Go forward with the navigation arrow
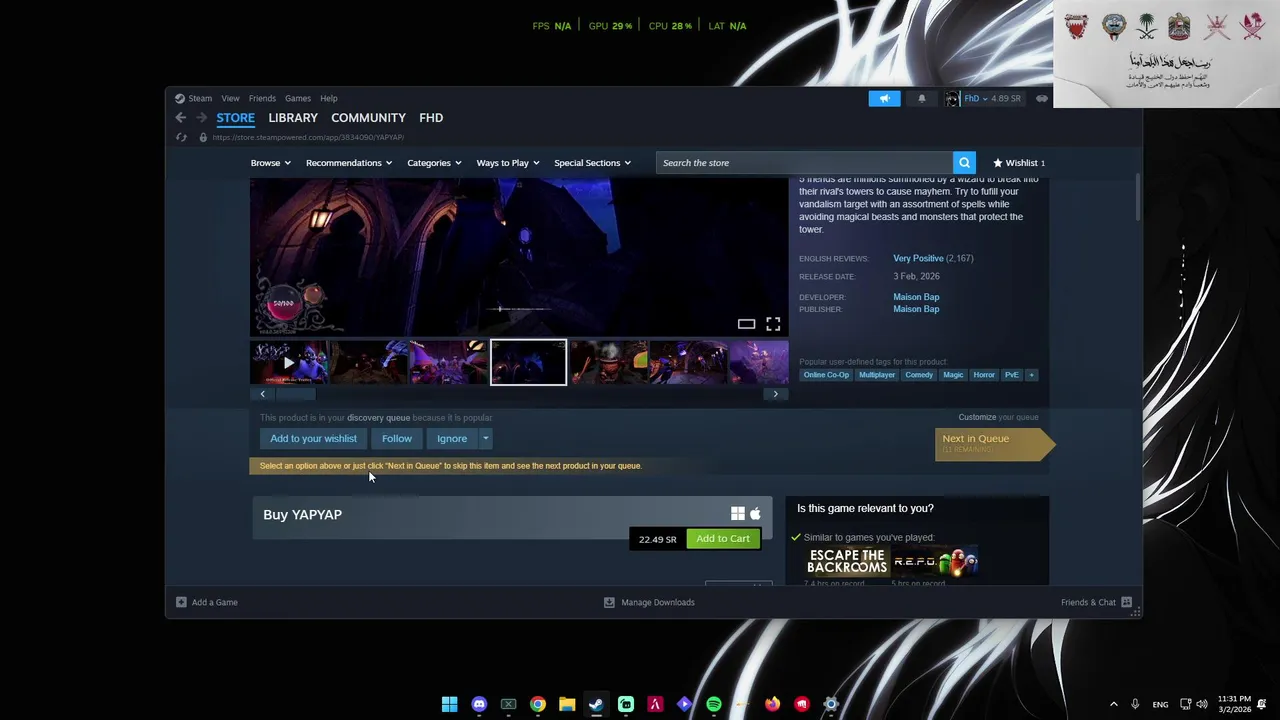The width and height of the screenshot is (1280, 720). tap(201, 118)
